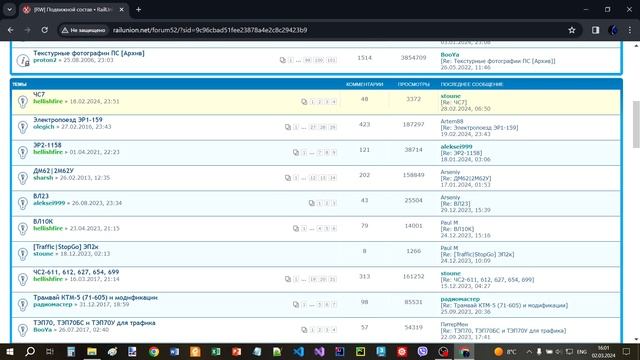Open last poster BooYa in archive row
Screen dimensions: 640x360
(450, 54)
